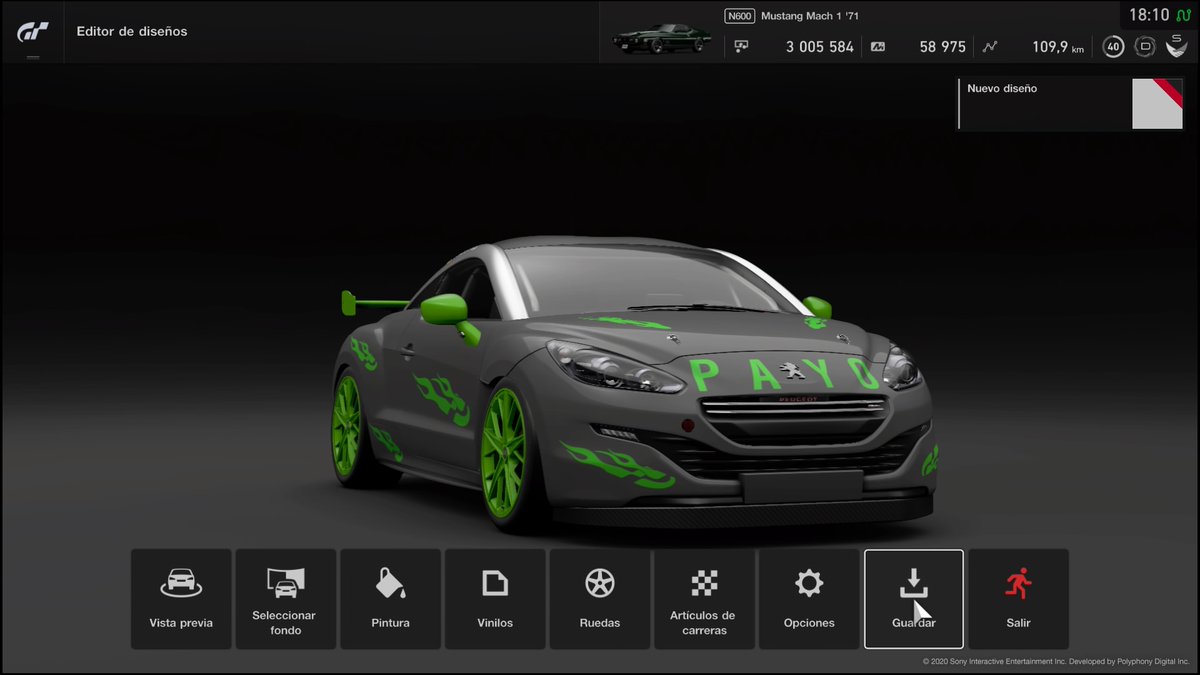Screen dimensions: 1200x675
Task: Open the Ruedas wheels editor
Action: tap(600, 598)
